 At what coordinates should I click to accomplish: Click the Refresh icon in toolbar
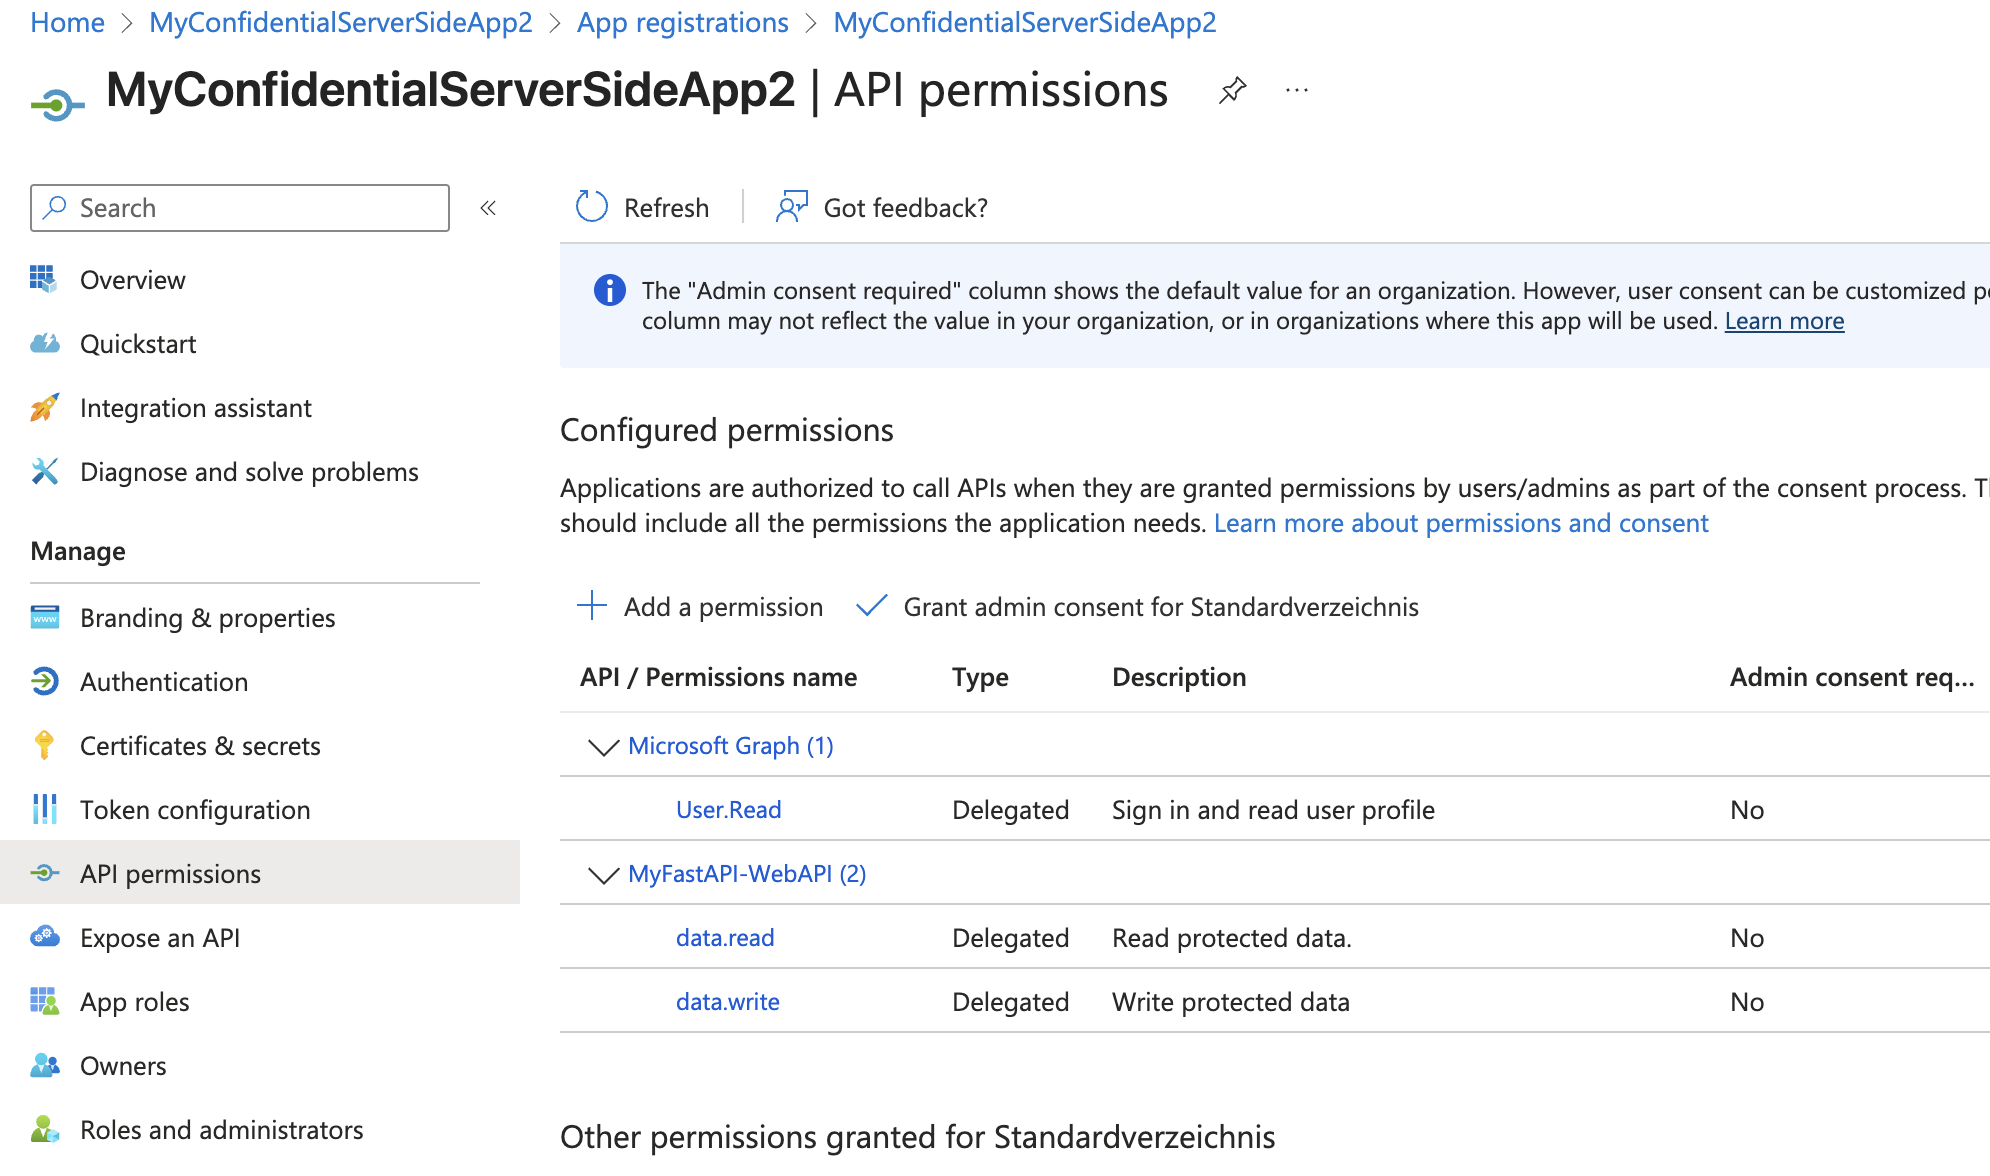pyautogui.click(x=592, y=207)
